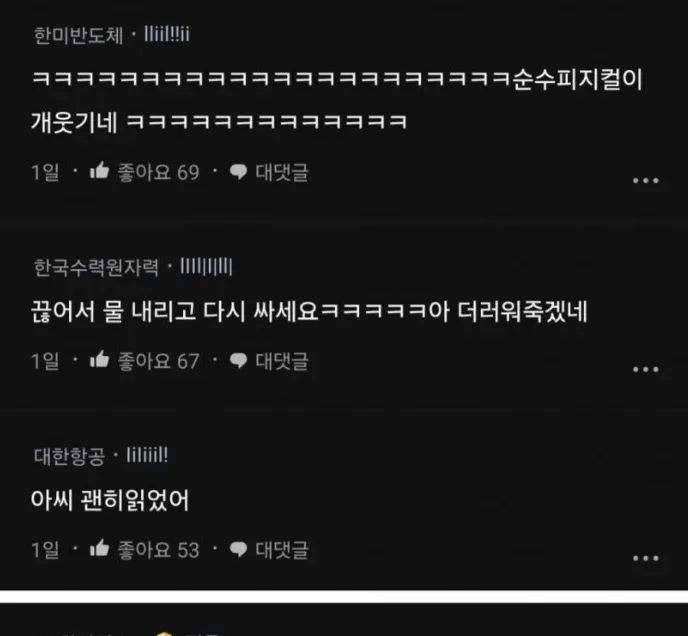Click 좋아요 53 label
Viewport: 688px width, 636px height.
(x=158, y=550)
